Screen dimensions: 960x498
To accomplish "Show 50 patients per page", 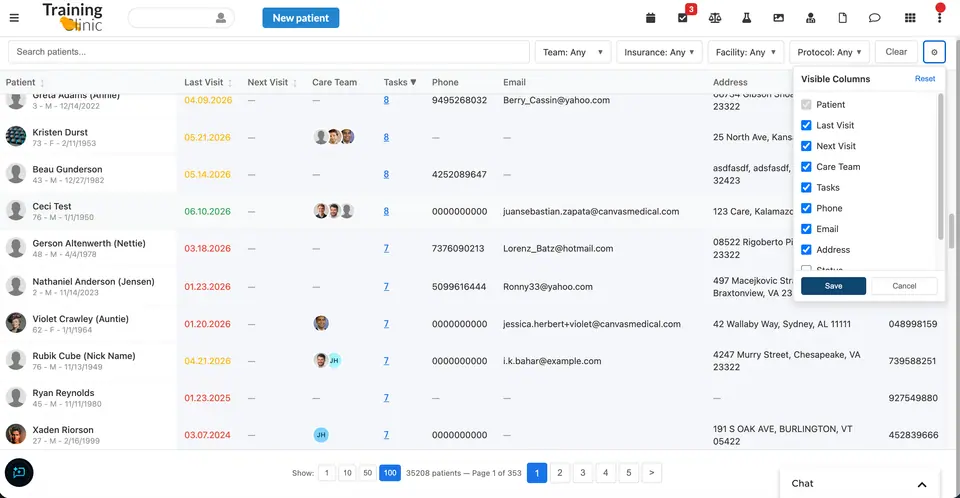I will [x=367, y=473].
